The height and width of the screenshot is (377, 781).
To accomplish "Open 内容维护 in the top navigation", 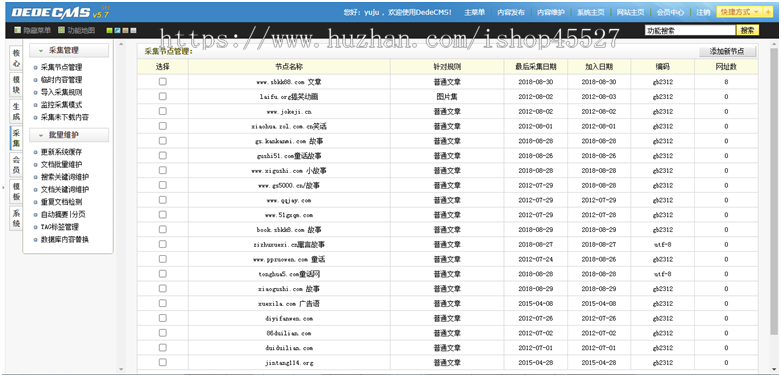I will click(550, 12).
